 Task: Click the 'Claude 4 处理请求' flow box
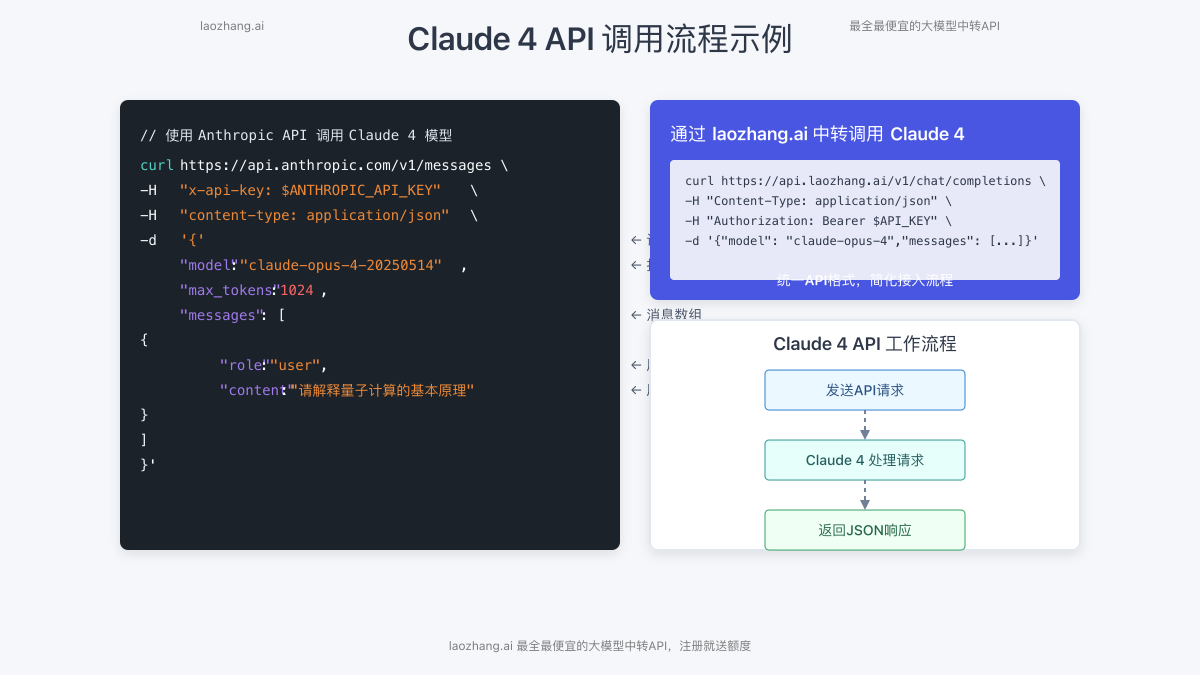(x=865, y=460)
